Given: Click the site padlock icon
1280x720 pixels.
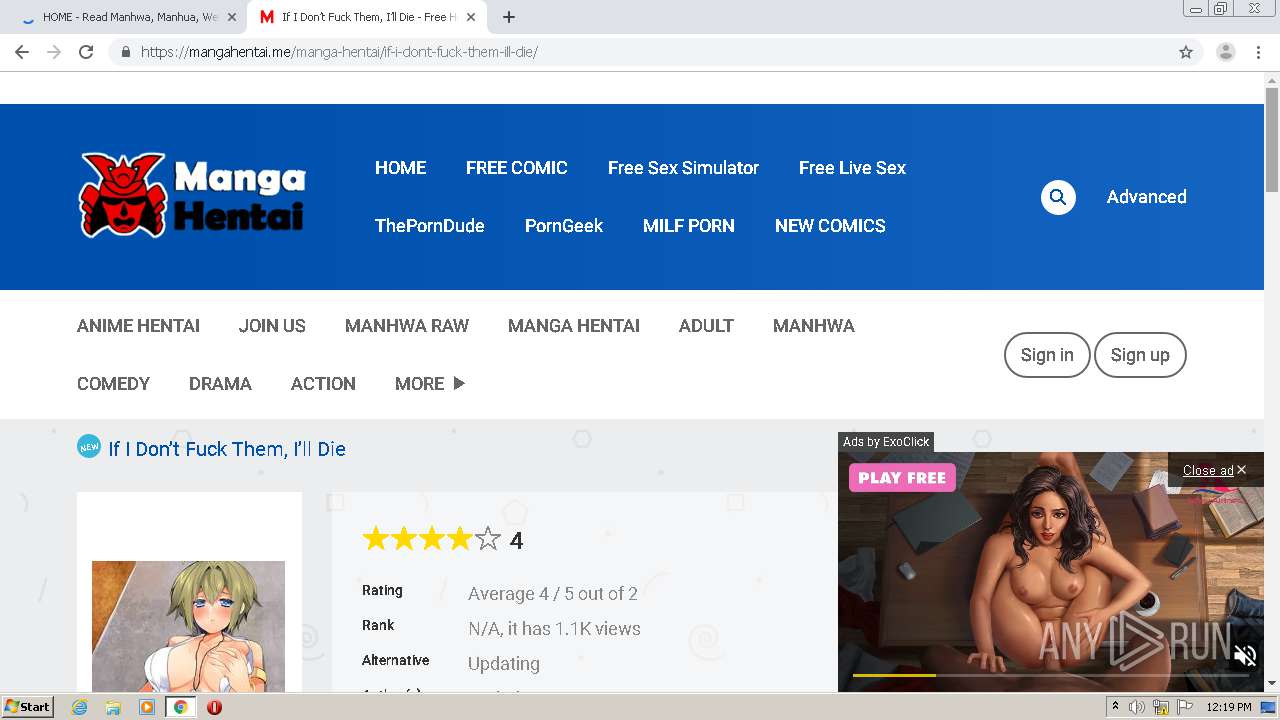Looking at the screenshot, I should point(125,52).
